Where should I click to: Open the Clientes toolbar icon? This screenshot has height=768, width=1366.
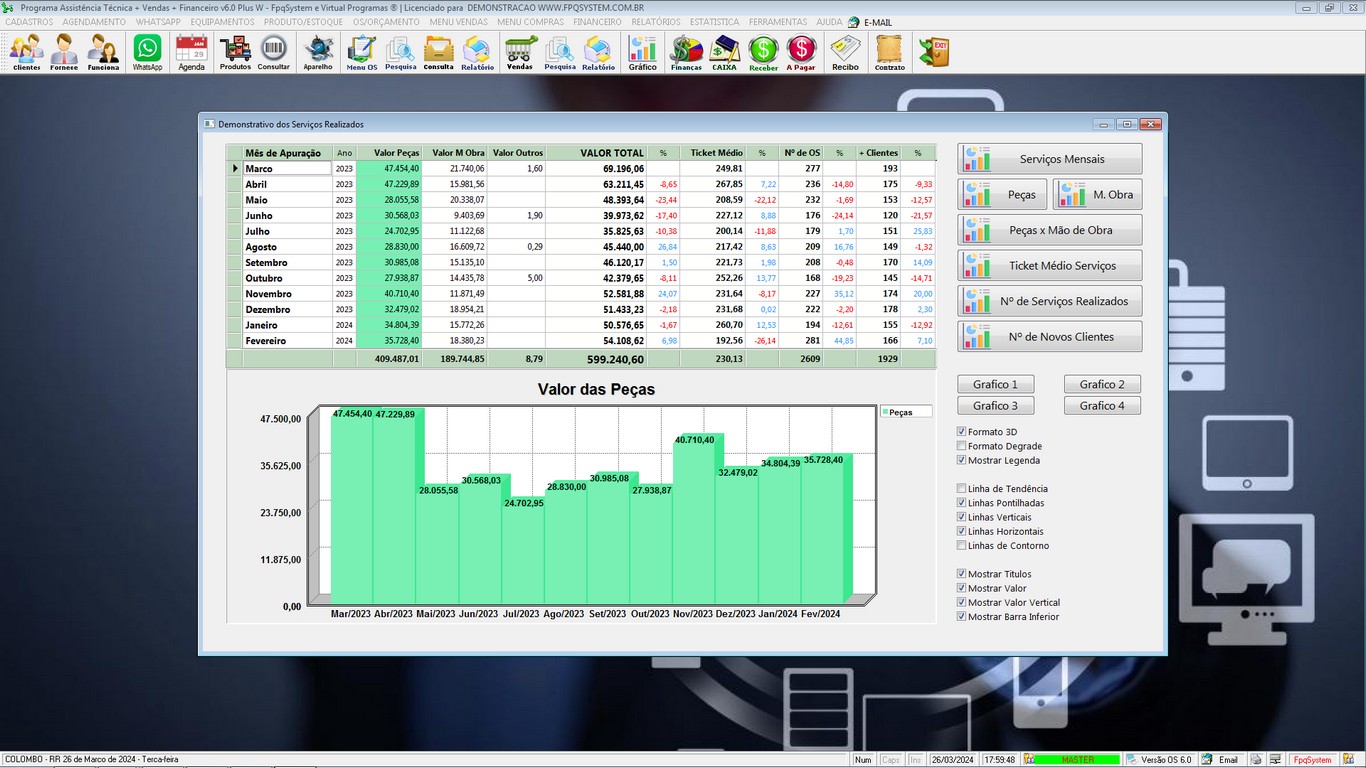pyautogui.click(x=27, y=52)
